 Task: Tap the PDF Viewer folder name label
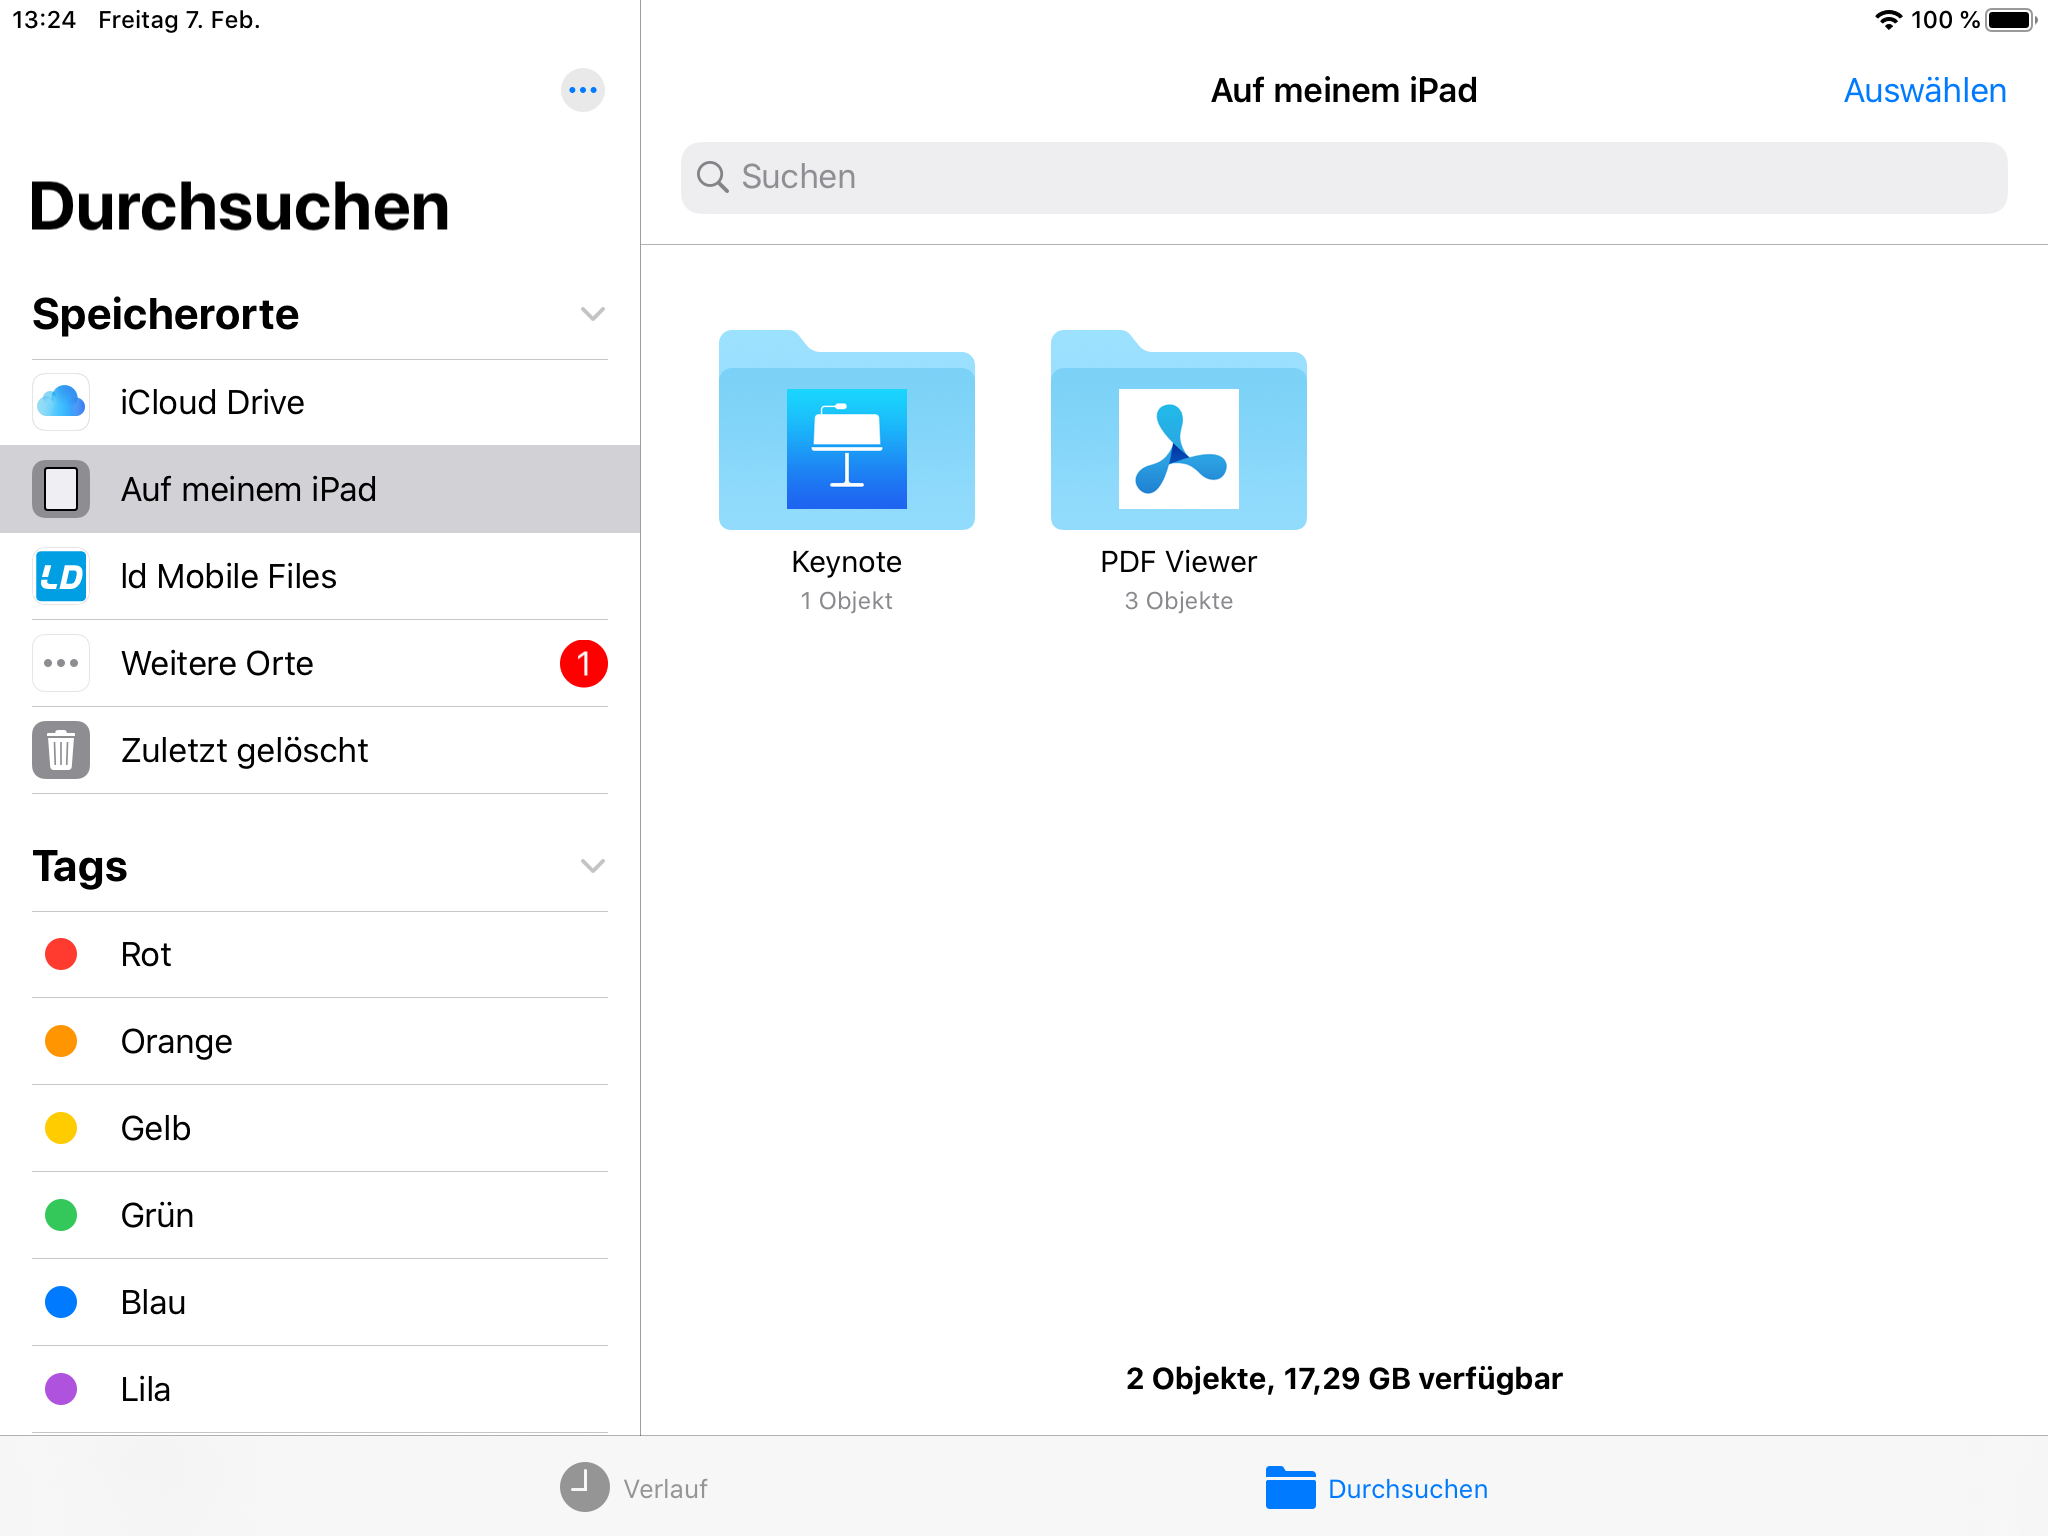coord(1179,562)
